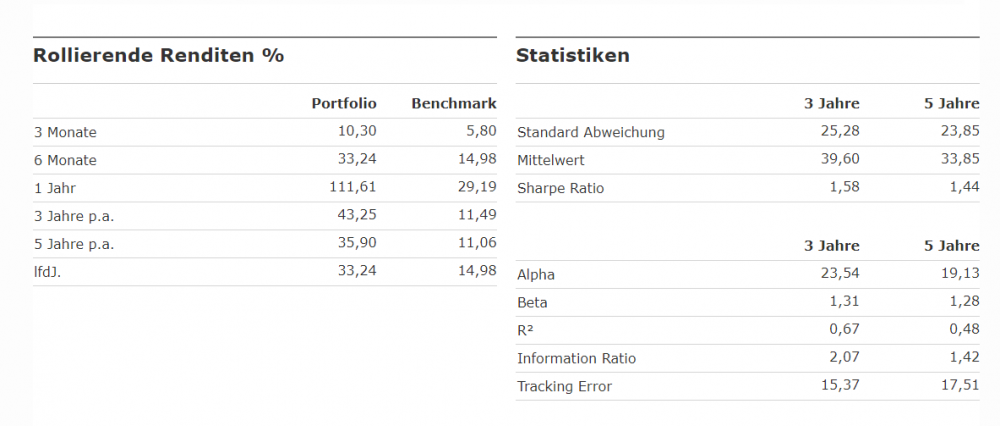
Task: Click the Sharpe Ratio row label
Action: (561, 188)
